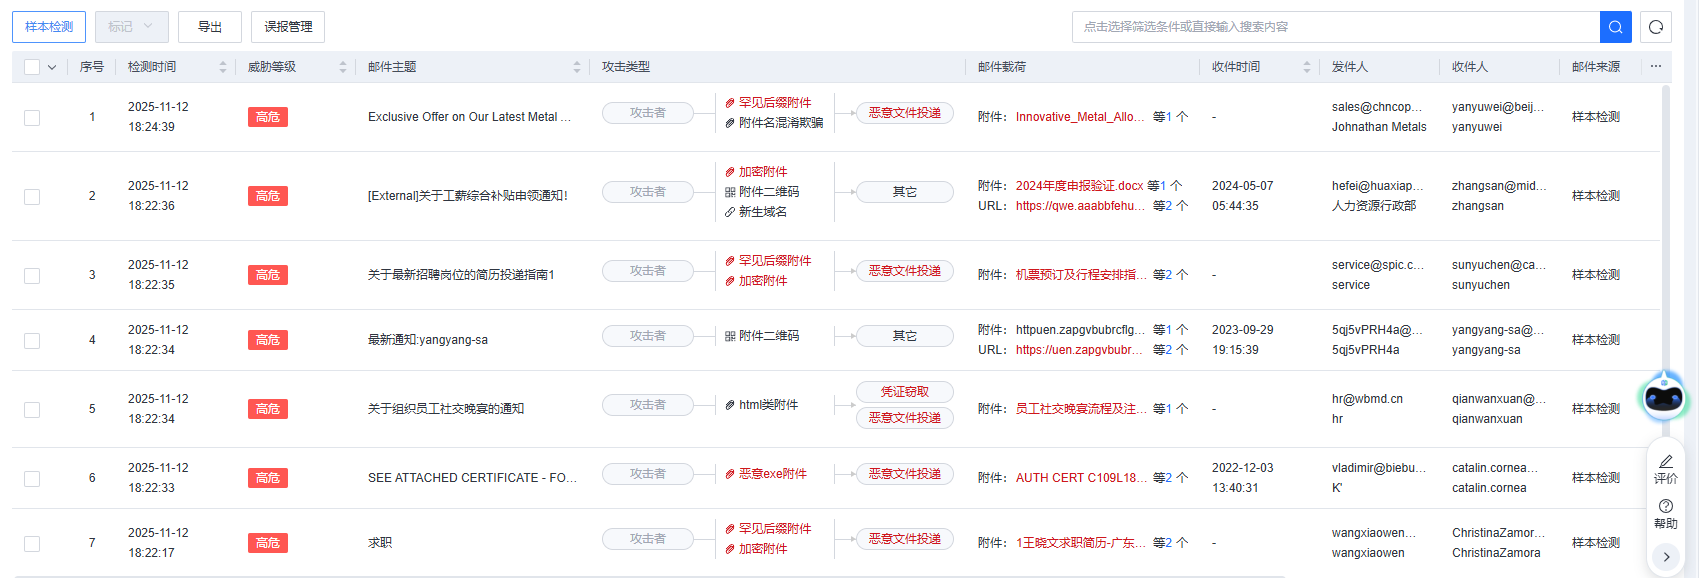Image resolution: width=1699 pixels, height=578 pixels.
Task: Sort by 收件时间 column arrows
Action: (1306, 67)
